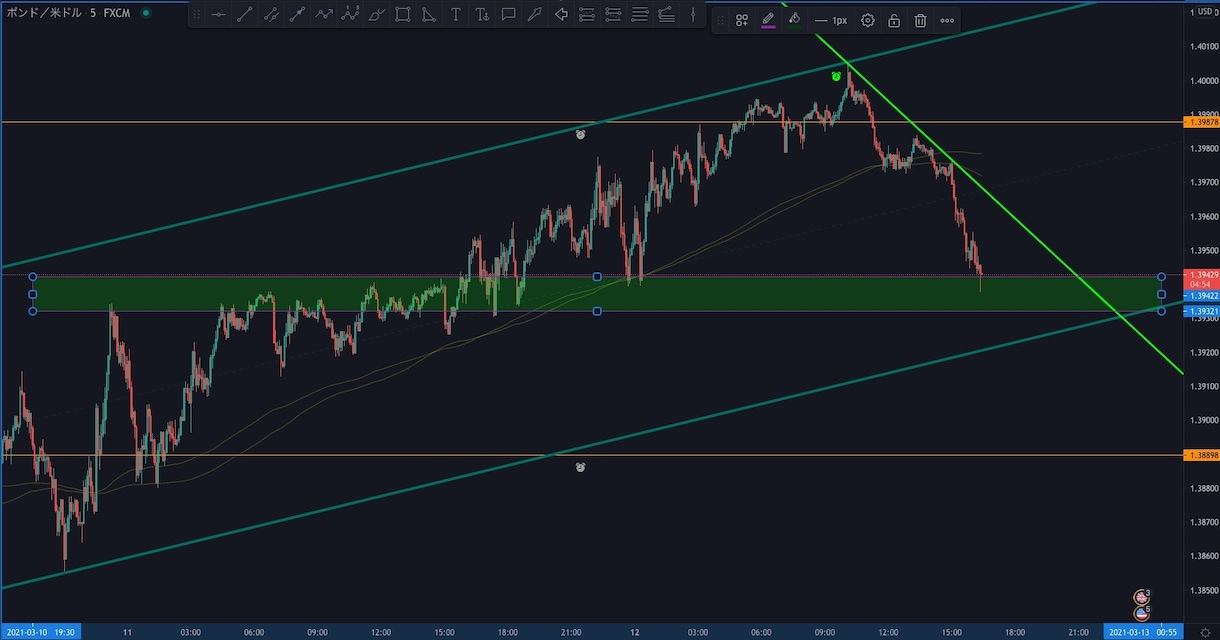The height and width of the screenshot is (640, 1220).
Task: Pick the fan lines drawing tool
Action: pos(666,15)
